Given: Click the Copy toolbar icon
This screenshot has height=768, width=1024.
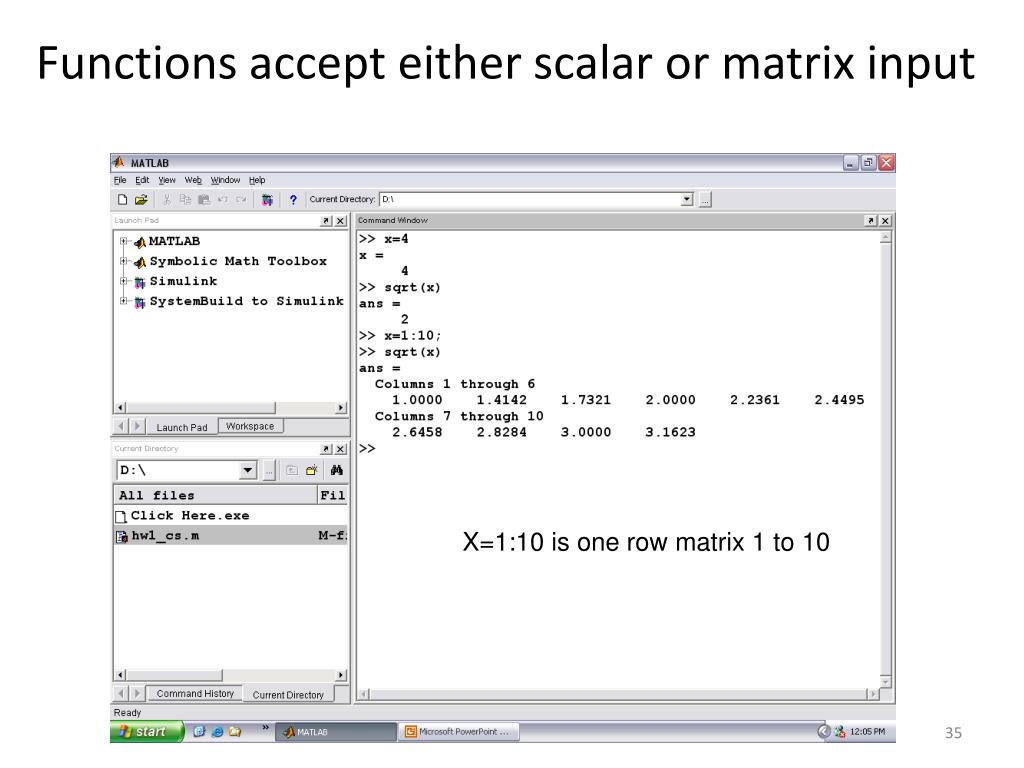Looking at the screenshot, I should coord(185,200).
